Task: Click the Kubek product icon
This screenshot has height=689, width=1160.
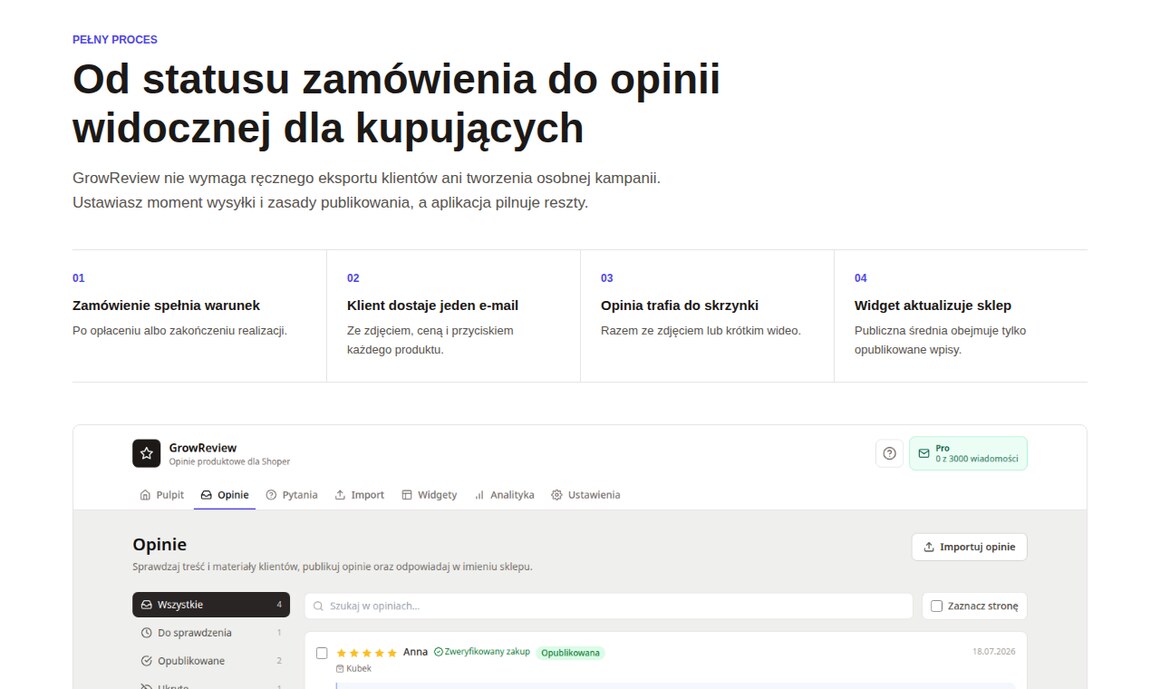Action: coord(340,668)
